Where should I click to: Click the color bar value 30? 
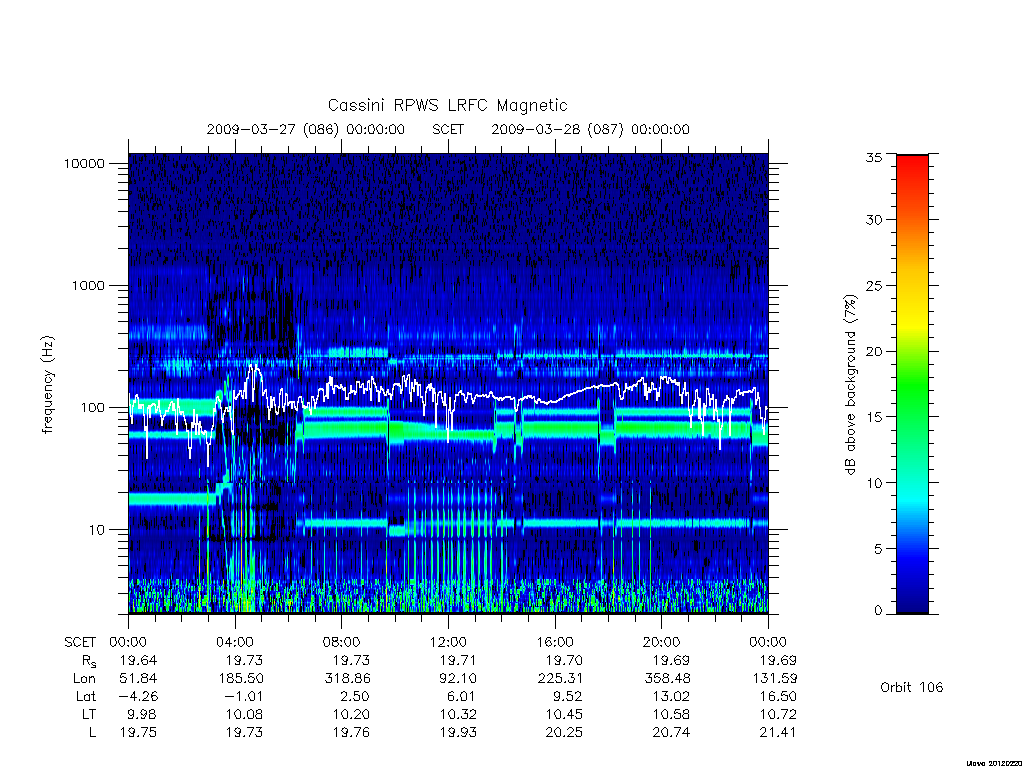click(x=874, y=219)
